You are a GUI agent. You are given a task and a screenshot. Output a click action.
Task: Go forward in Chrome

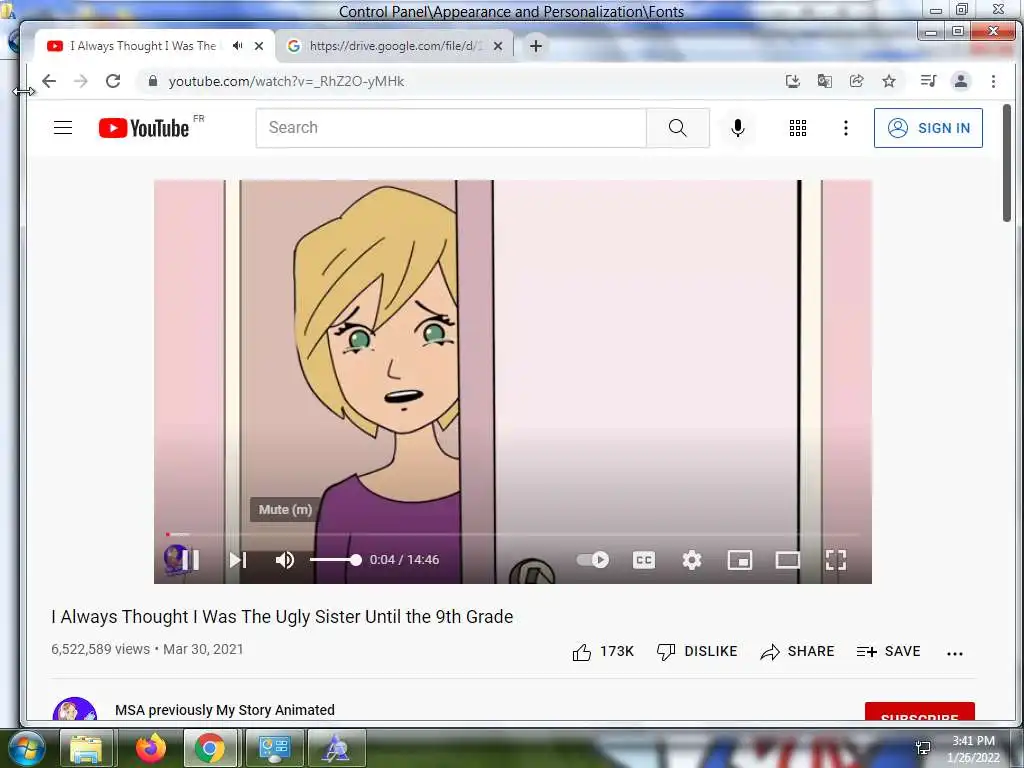click(x=81, y=81)
